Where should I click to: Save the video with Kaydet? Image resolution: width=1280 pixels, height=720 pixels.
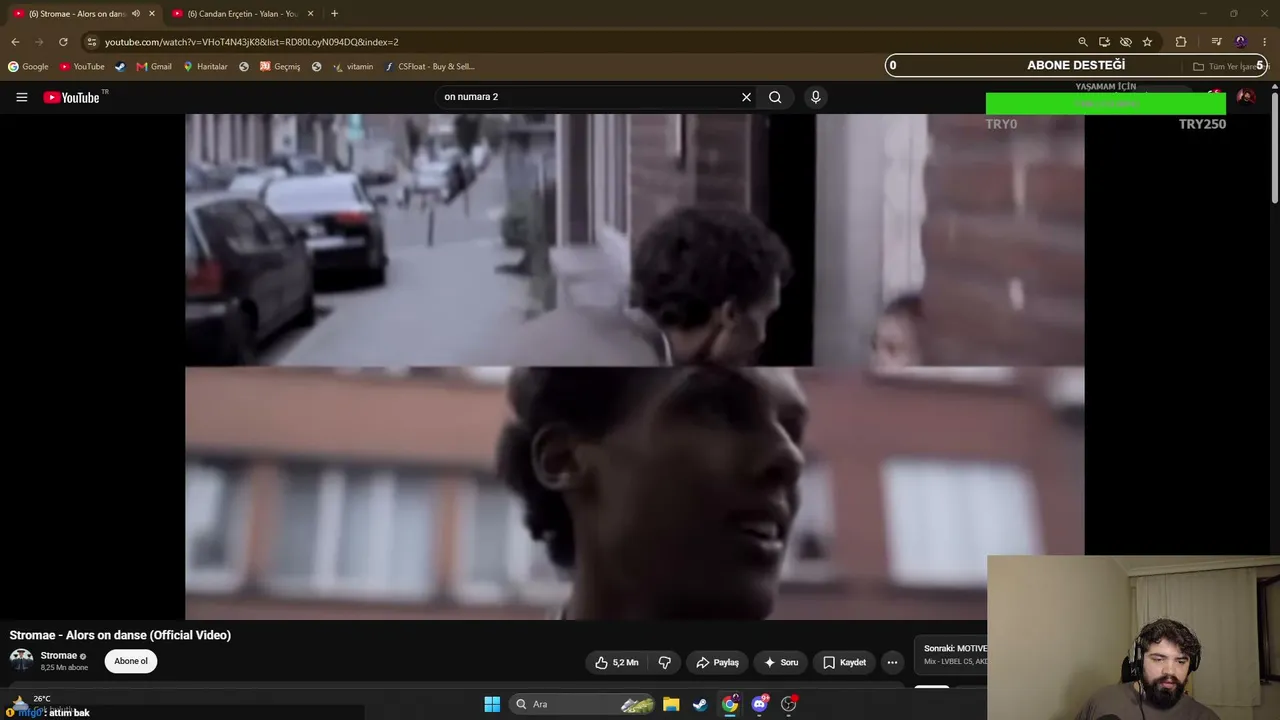[x=845, y=662]
